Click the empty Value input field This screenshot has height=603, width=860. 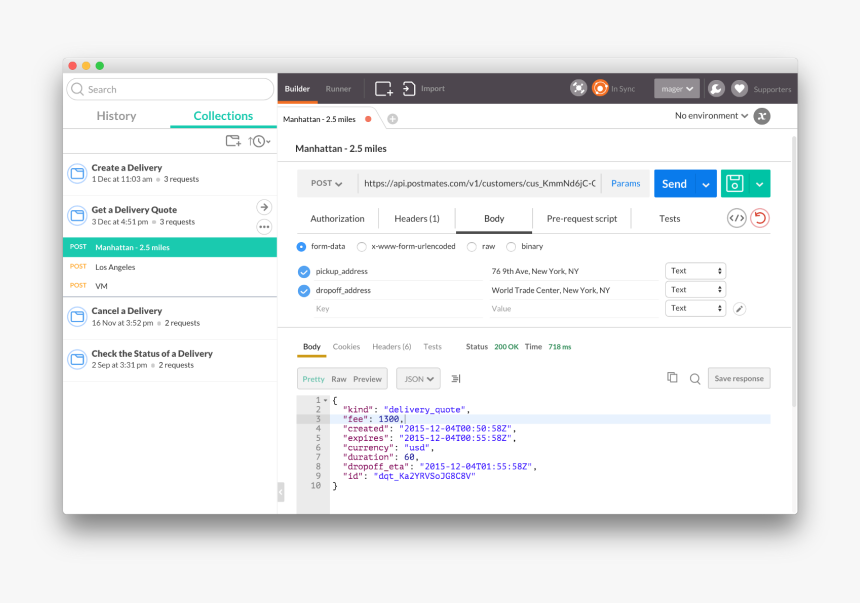pyautogui.click(x=574, y=309)
